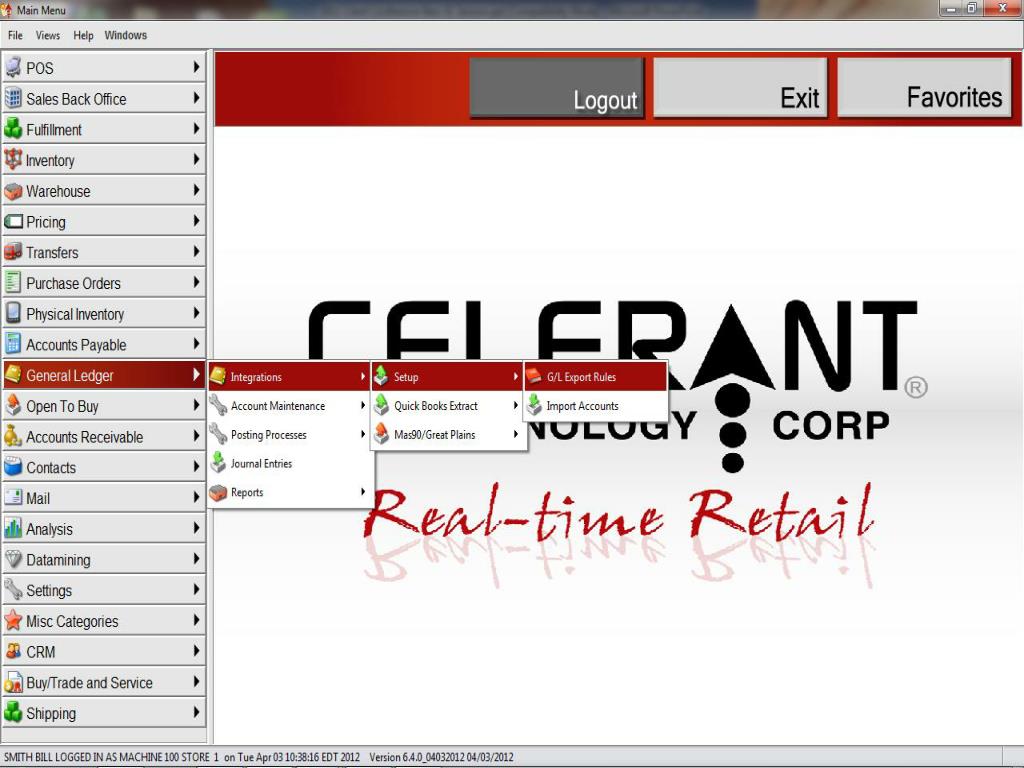1024x768 pixels.
Task: Maximize the Main Menu window
Action: [x=972, y=8]
